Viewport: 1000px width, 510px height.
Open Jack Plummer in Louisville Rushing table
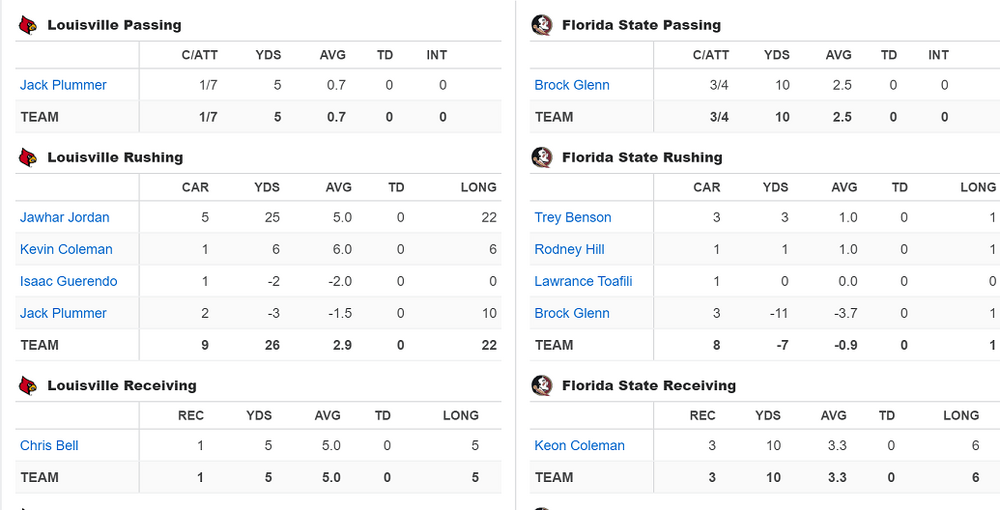[63, 313]
